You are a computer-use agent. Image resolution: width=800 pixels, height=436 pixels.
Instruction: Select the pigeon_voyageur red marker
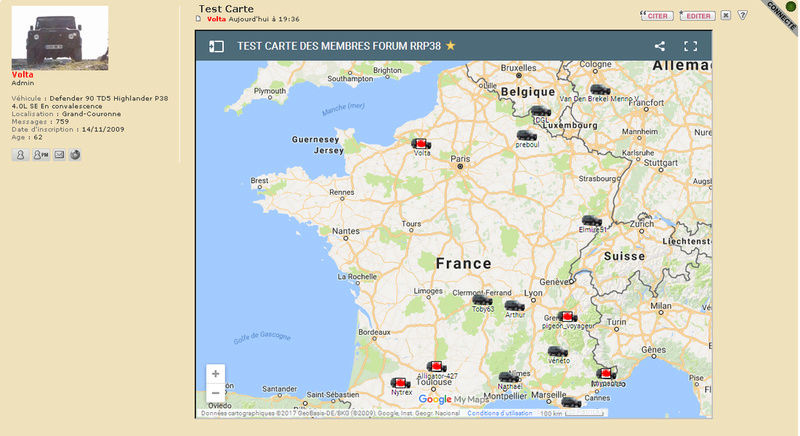point(567,317)
